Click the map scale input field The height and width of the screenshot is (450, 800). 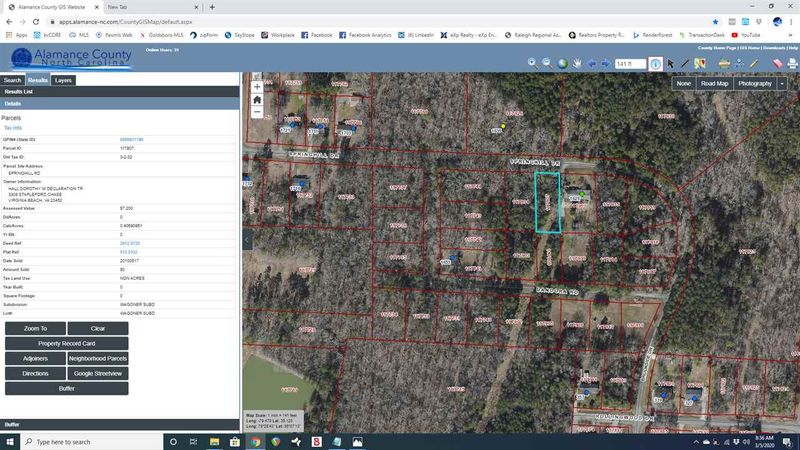(630, 64)
